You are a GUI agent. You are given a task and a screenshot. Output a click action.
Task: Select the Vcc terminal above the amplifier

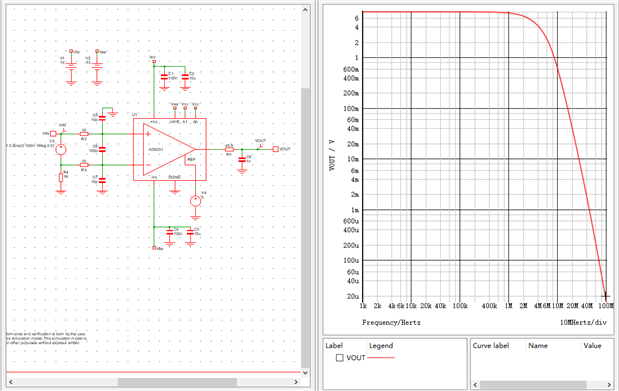154,62
